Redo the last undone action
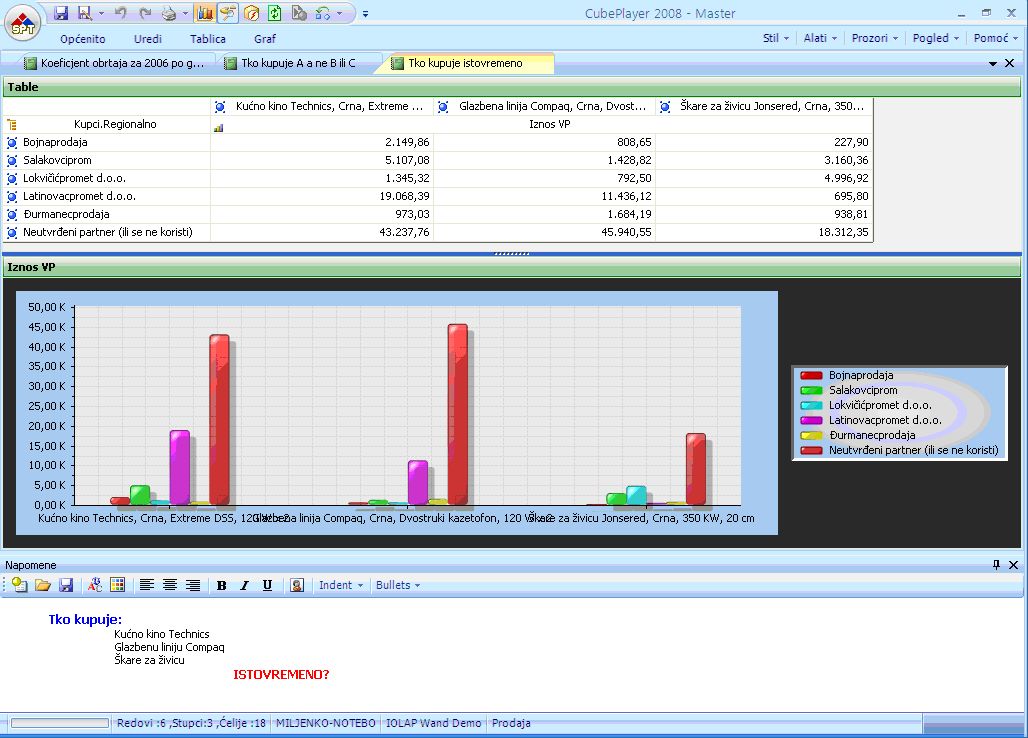The height and width of the screenshot is (738, 1028). point(145,13)
